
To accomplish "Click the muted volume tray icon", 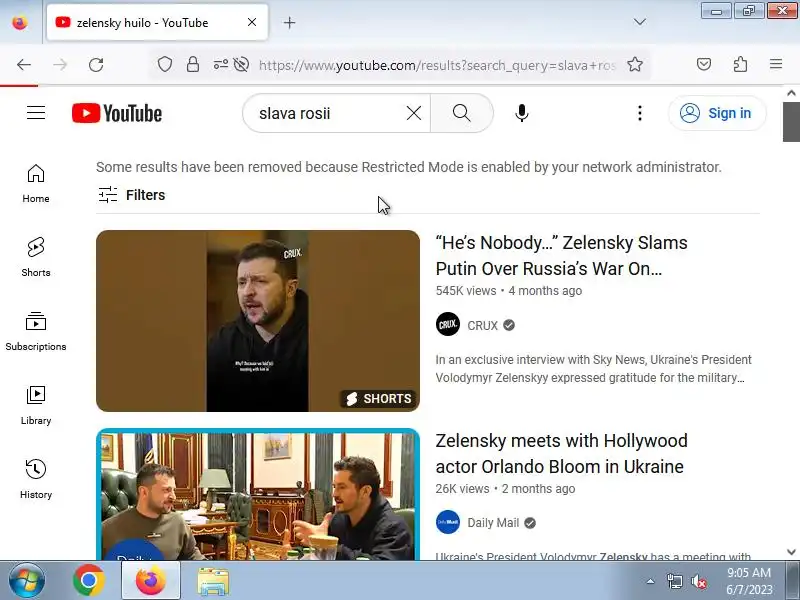I will click(699, 581).
